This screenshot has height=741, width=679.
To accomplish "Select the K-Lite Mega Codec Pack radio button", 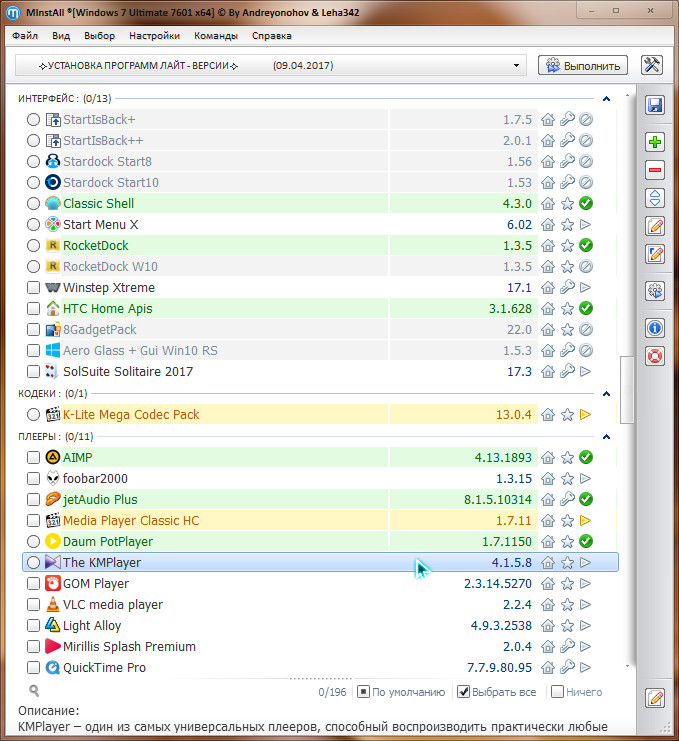I will click(33, 414).
